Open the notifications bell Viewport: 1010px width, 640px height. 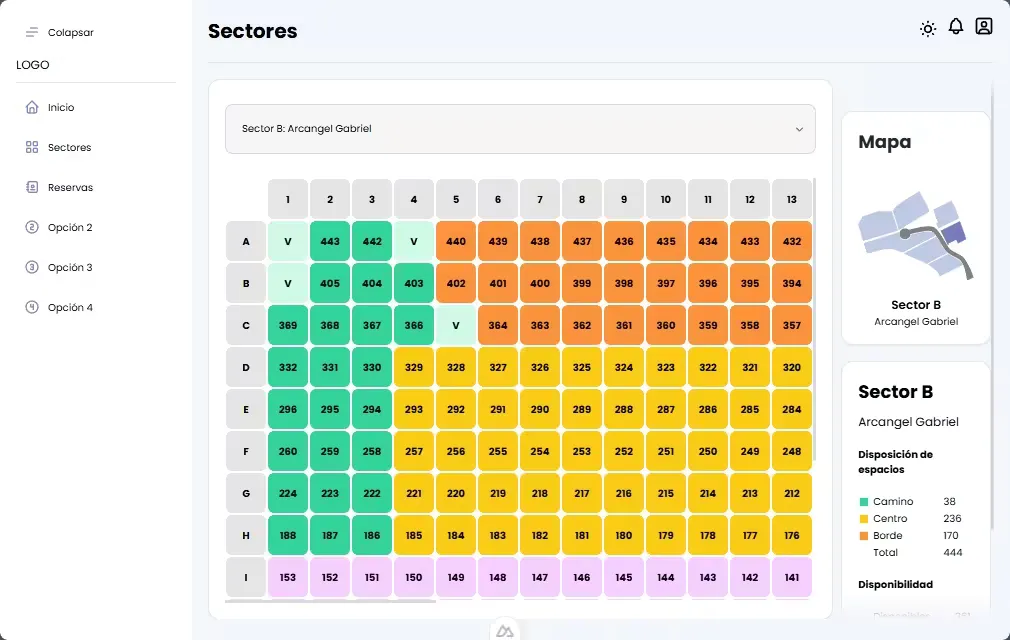coord(956,27)
